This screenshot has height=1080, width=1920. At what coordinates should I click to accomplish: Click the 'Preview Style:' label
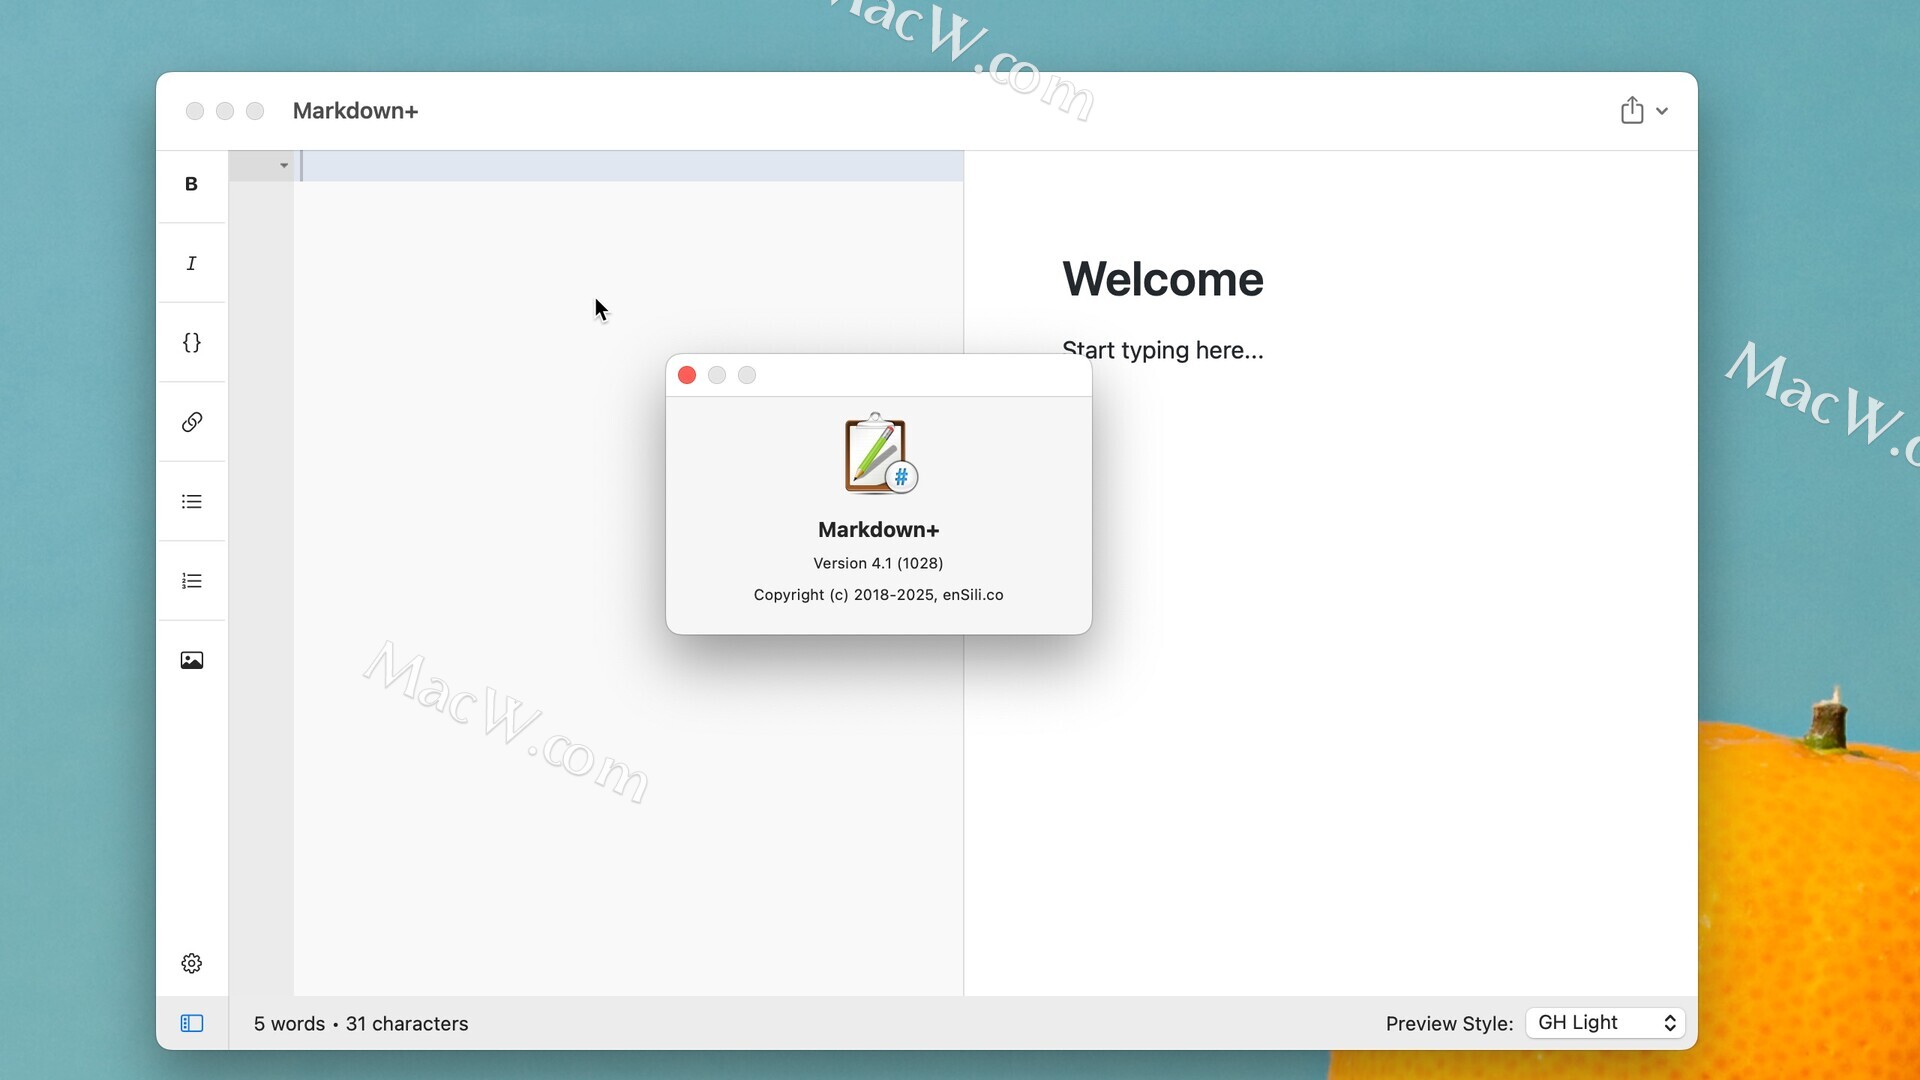pyautogui.click(x=1449, y=1023)
